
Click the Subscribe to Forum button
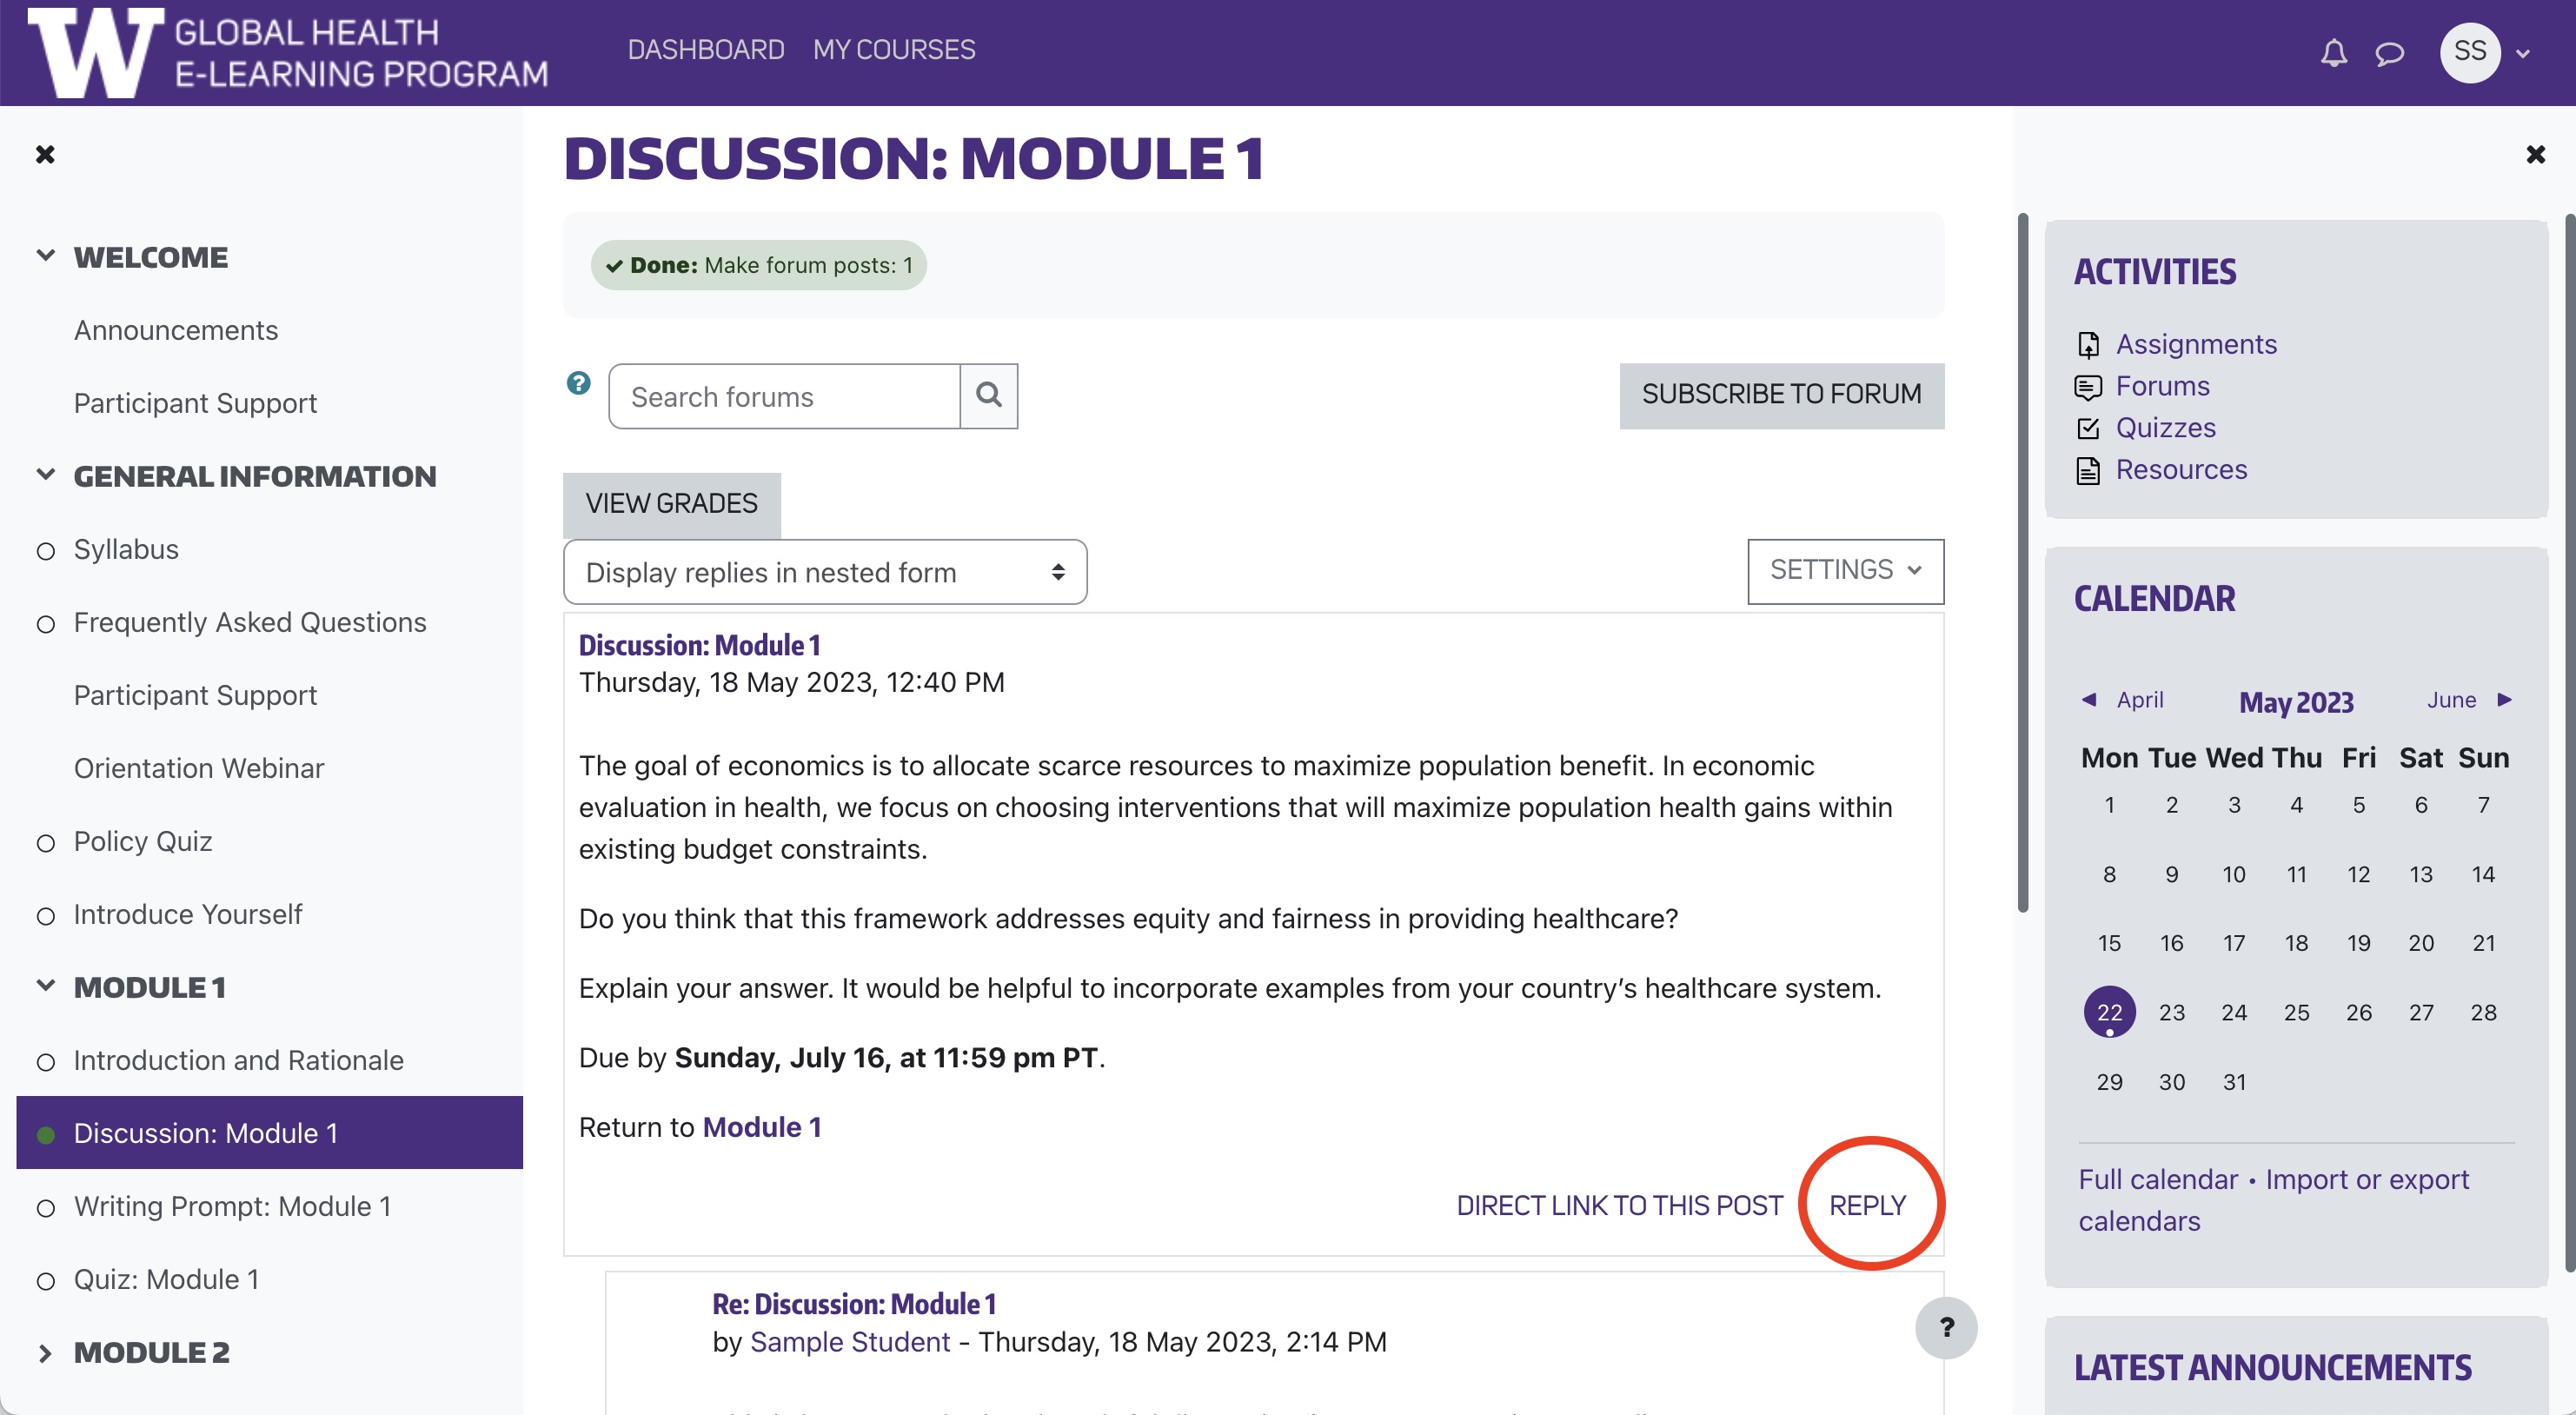pyautogui.click(x=1781, y=395)
